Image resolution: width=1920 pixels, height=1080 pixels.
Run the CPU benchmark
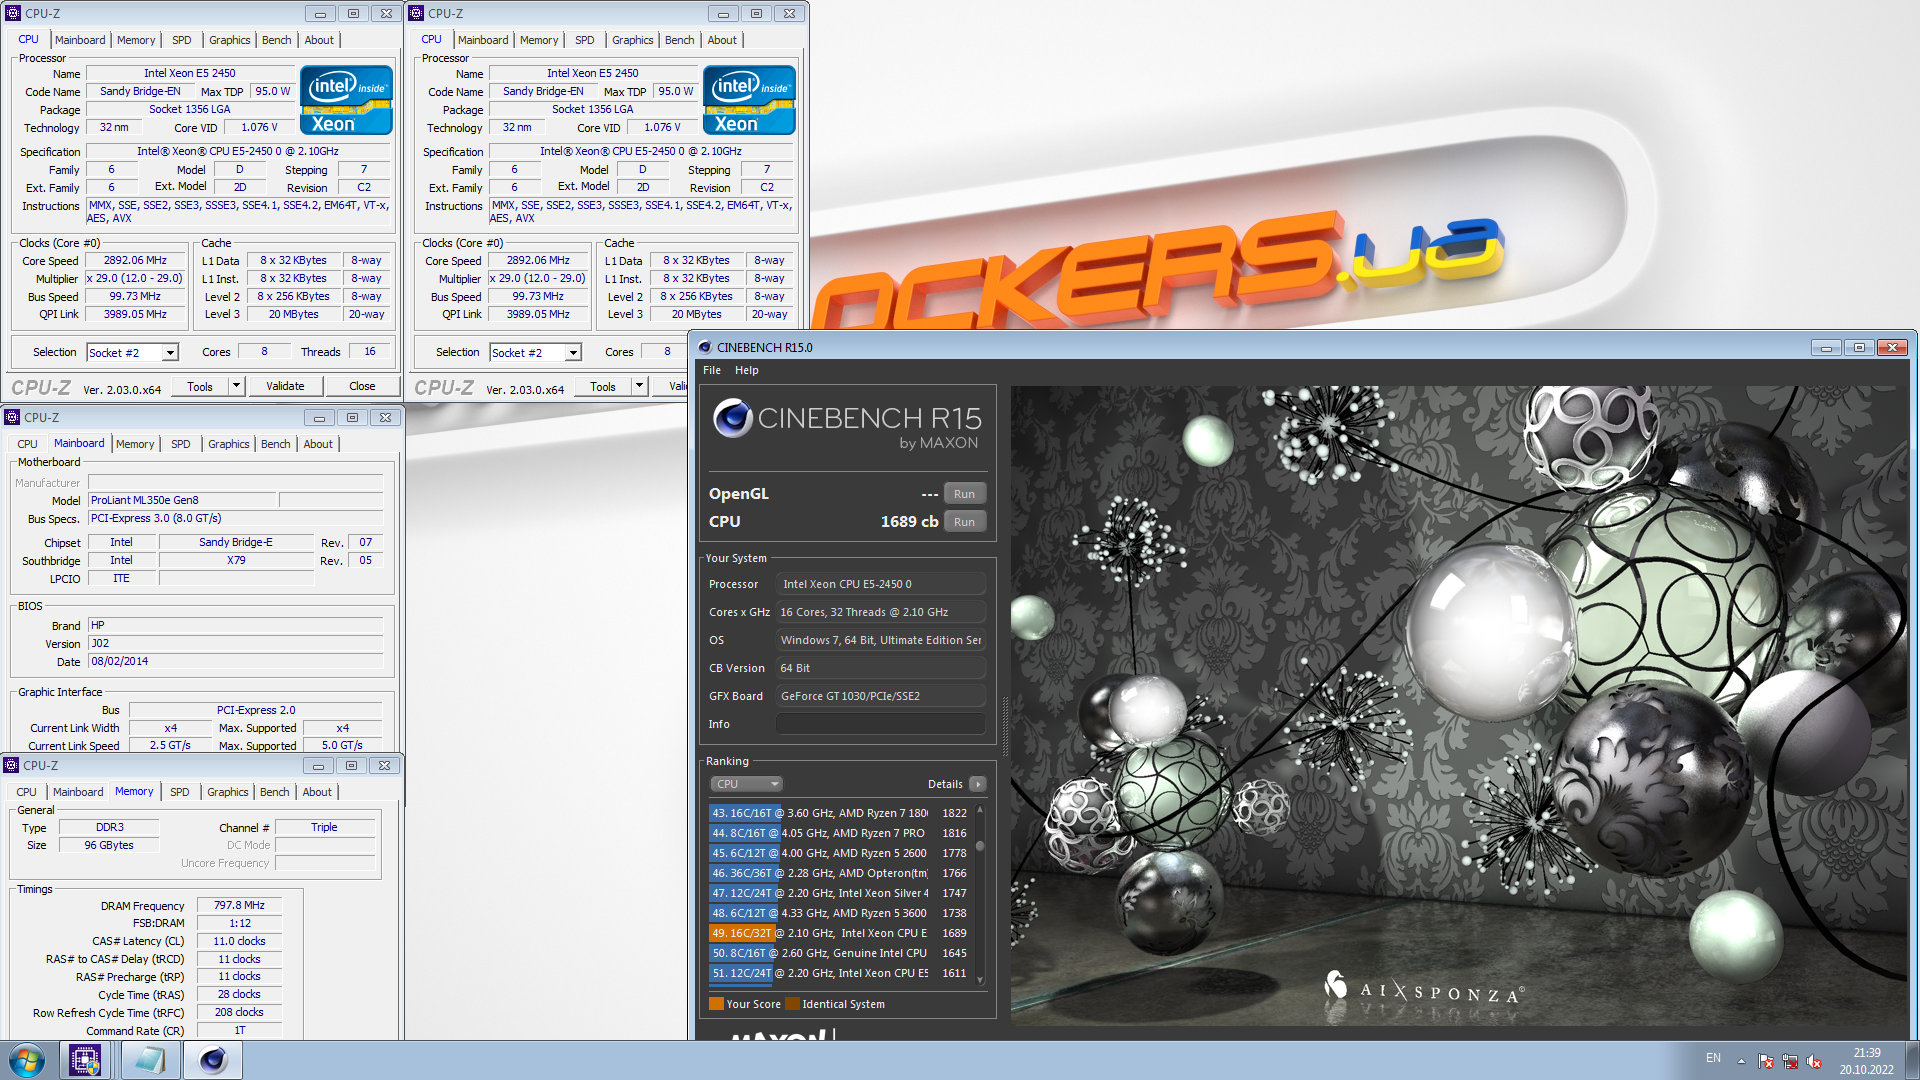[x=964, y=522]
